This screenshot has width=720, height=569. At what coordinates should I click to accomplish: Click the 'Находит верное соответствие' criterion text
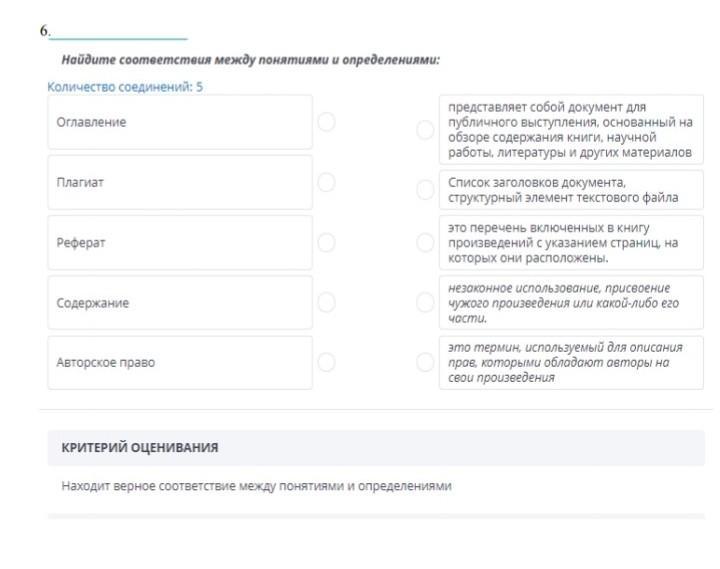click(257, 486)
